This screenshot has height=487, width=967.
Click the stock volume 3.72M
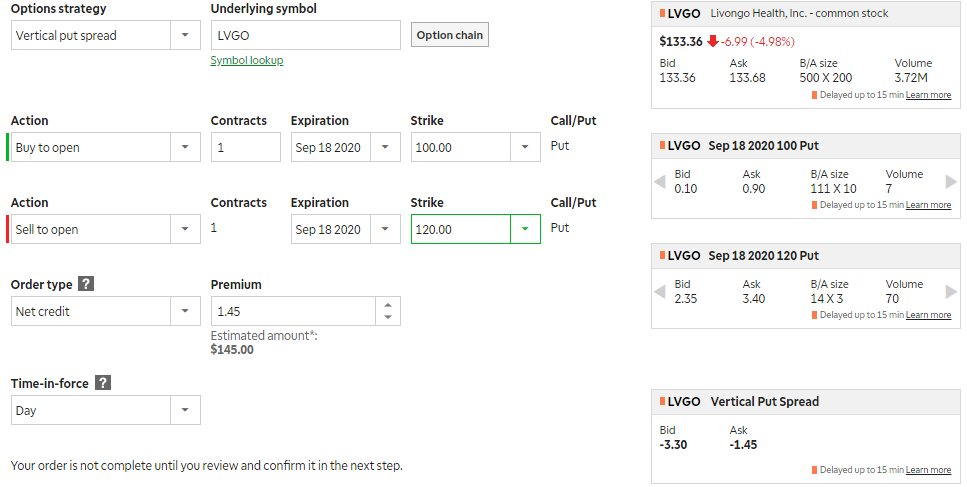click(x=911, y=78)
